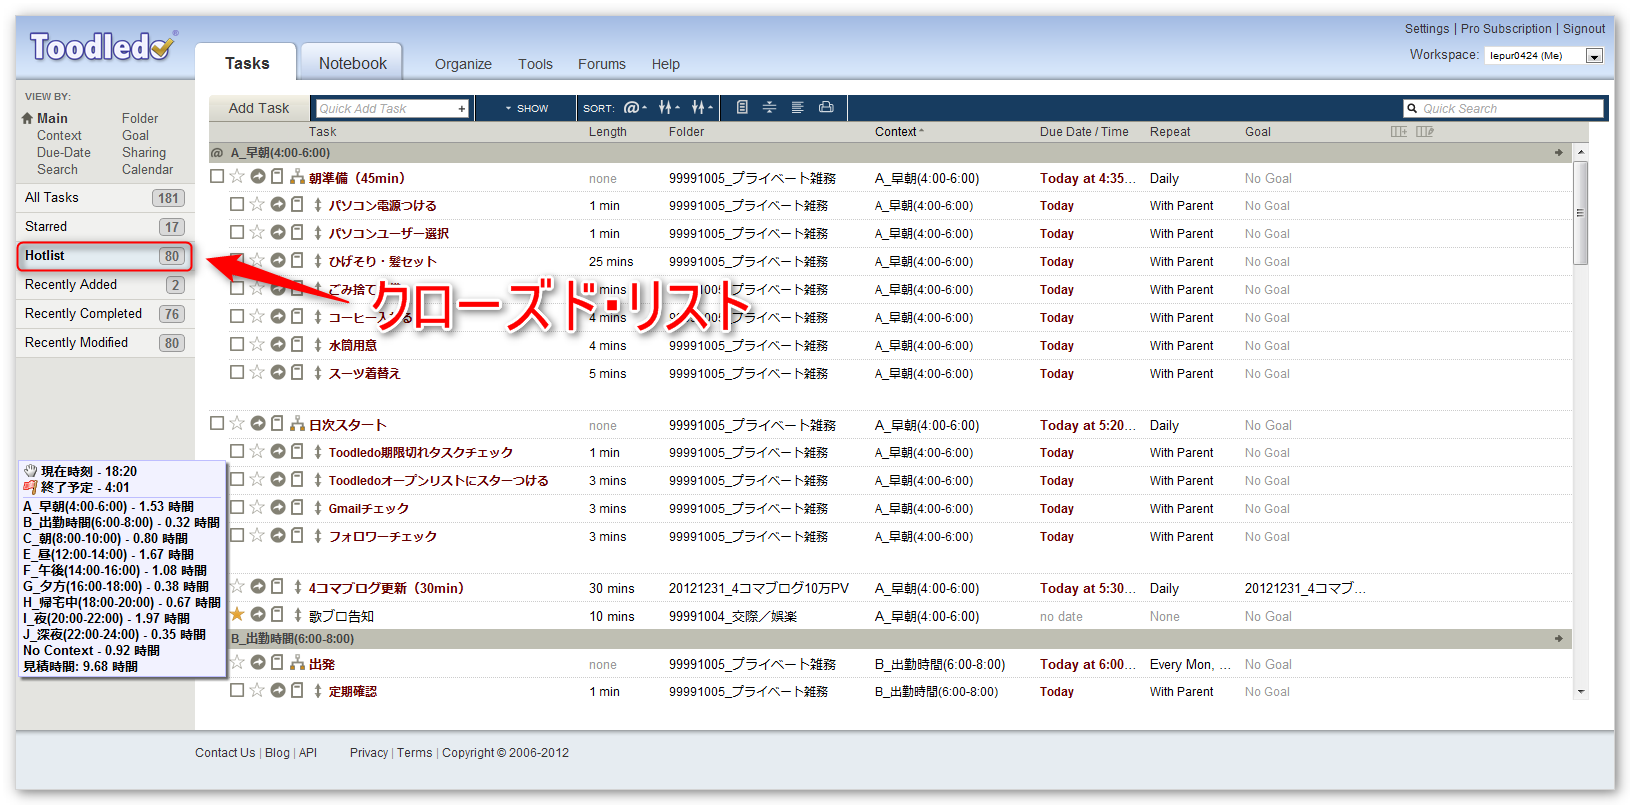
Task: Click the note icon for Gmailチェック
Action: coord(297,508)
